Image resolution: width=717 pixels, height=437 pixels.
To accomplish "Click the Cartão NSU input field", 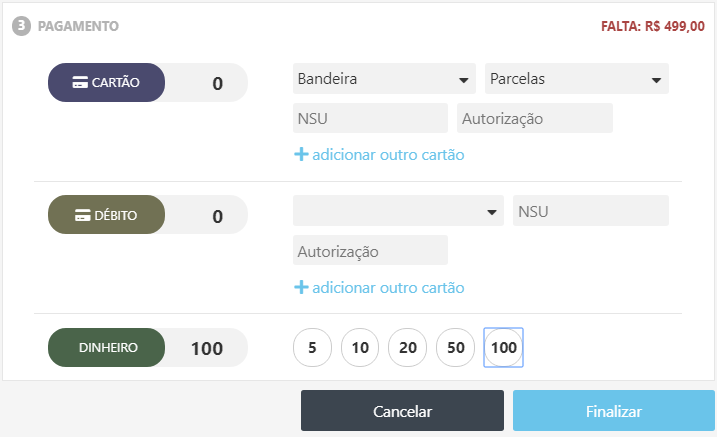I will (x=370, y=119).
